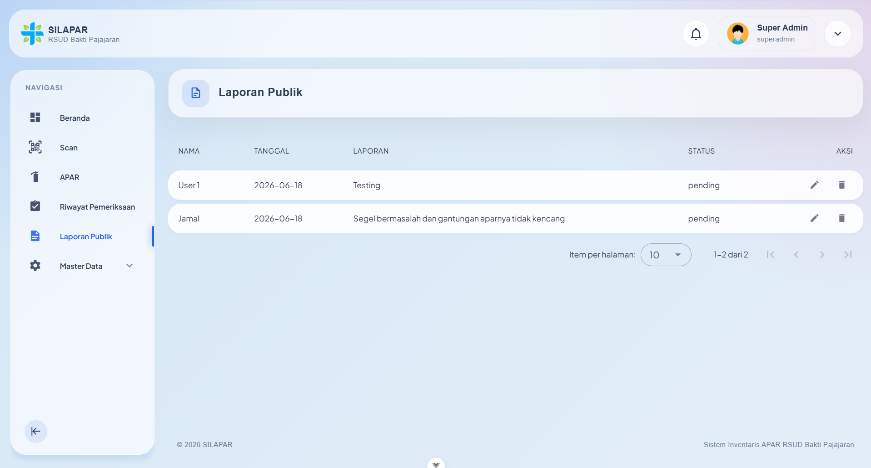
Task: Click the name cell User 1
Action: pos(189,185)
